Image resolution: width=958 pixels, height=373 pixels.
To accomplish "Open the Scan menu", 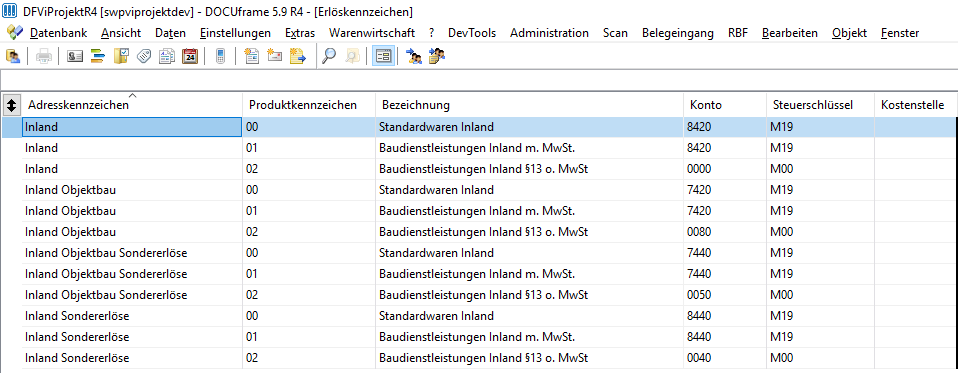I will point(615,33).
